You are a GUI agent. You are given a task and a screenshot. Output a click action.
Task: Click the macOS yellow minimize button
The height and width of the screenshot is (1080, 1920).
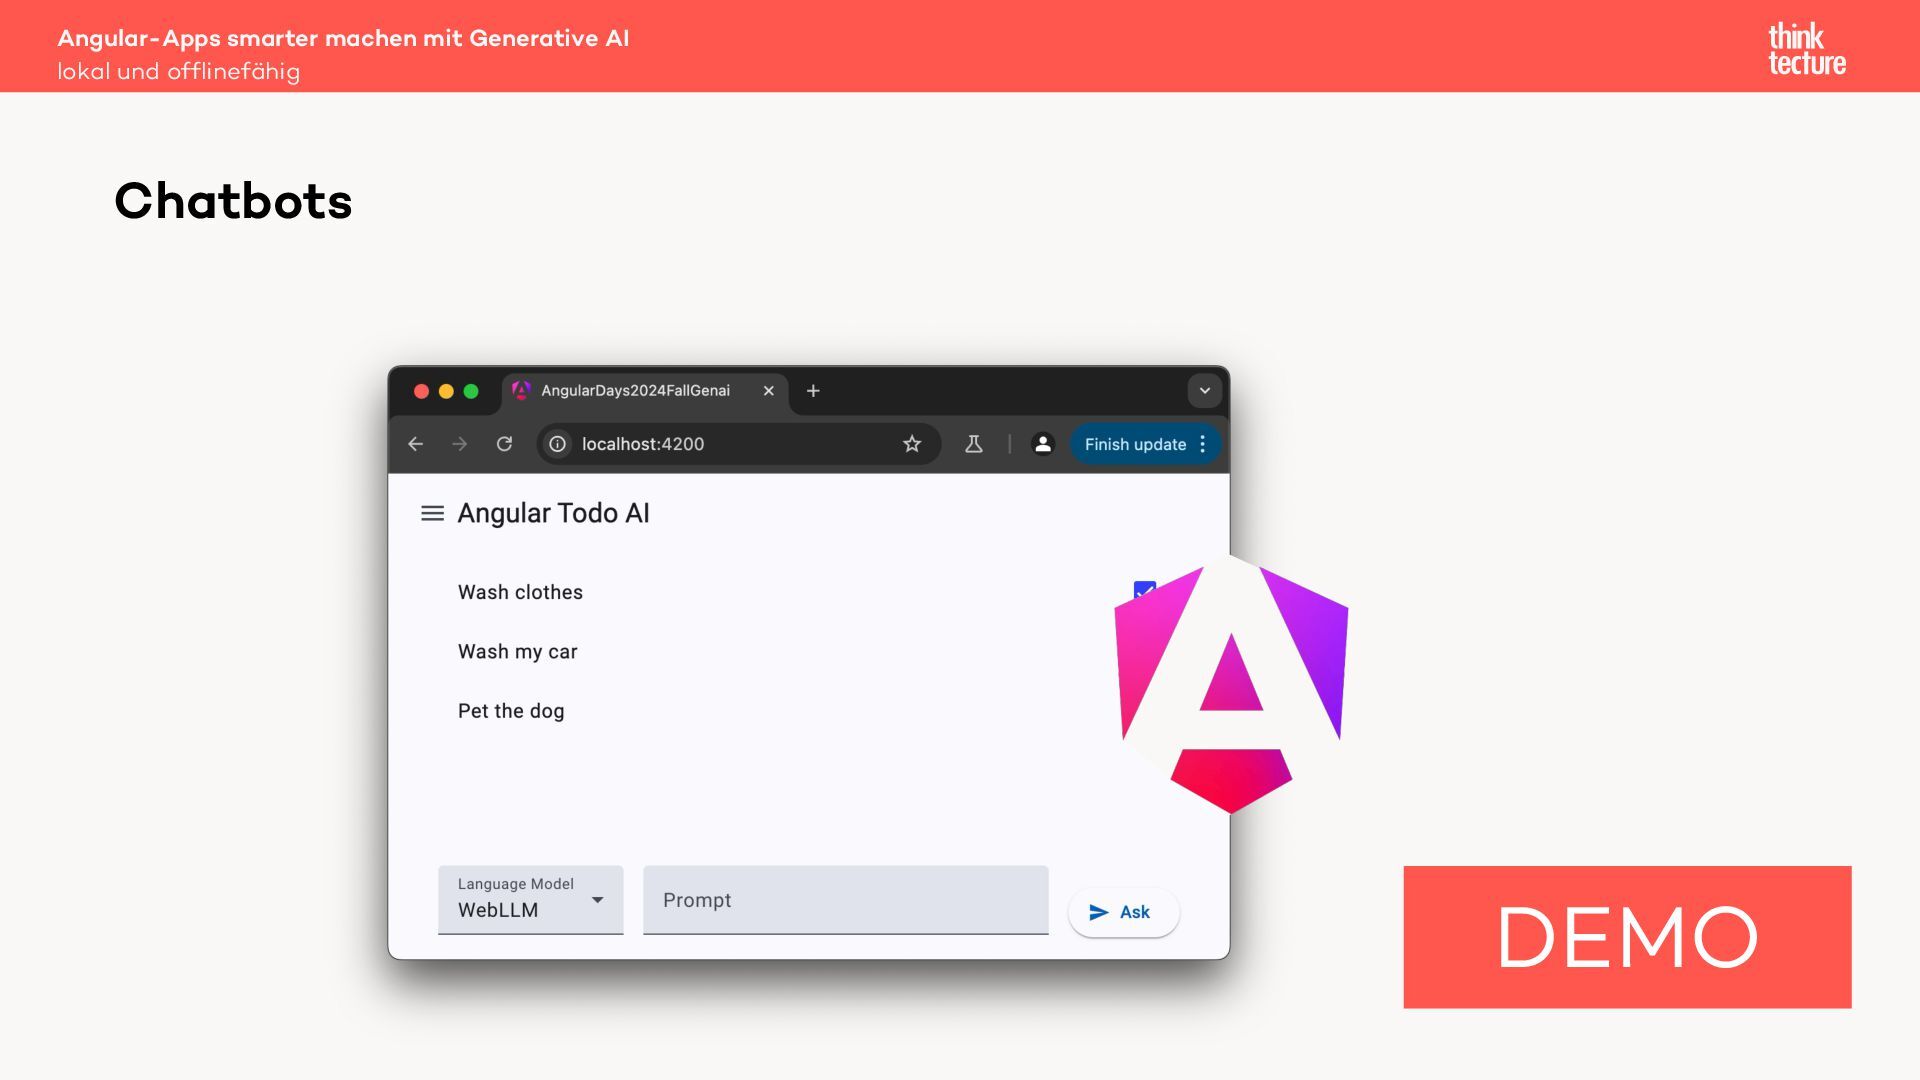click(x=446, y=391)
